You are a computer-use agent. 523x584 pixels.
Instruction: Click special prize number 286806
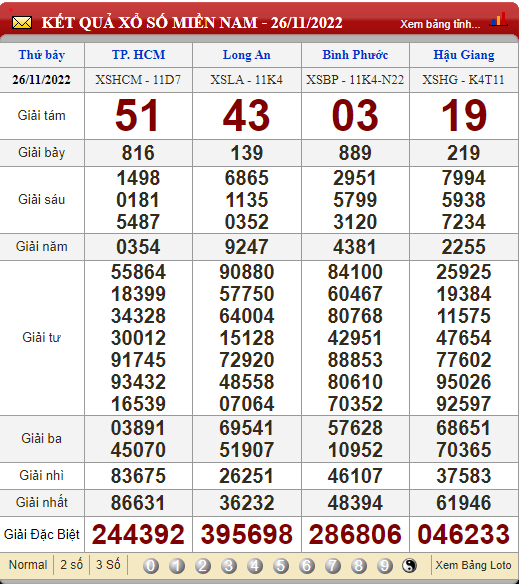tap(355, 534)
